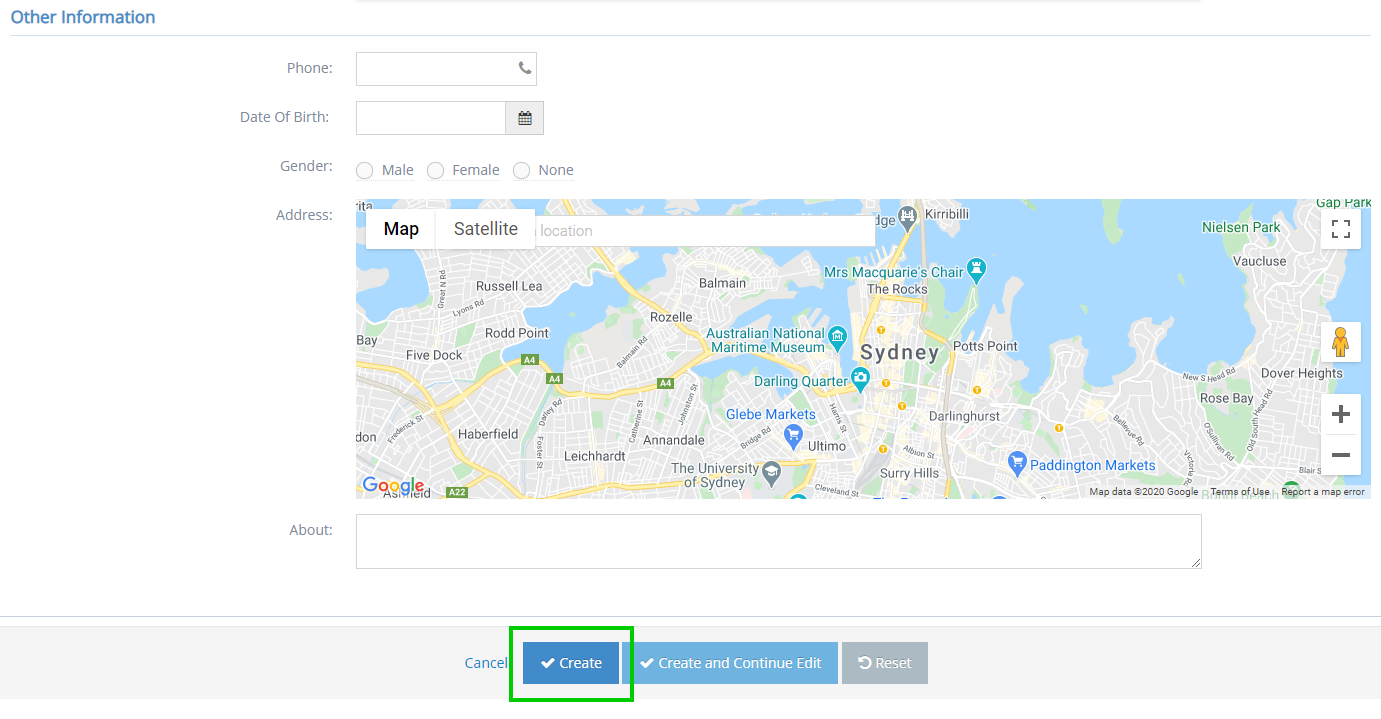Reset the form fields
The image size is (1381, 719).
pyautogui.click(x=884, y=663)
